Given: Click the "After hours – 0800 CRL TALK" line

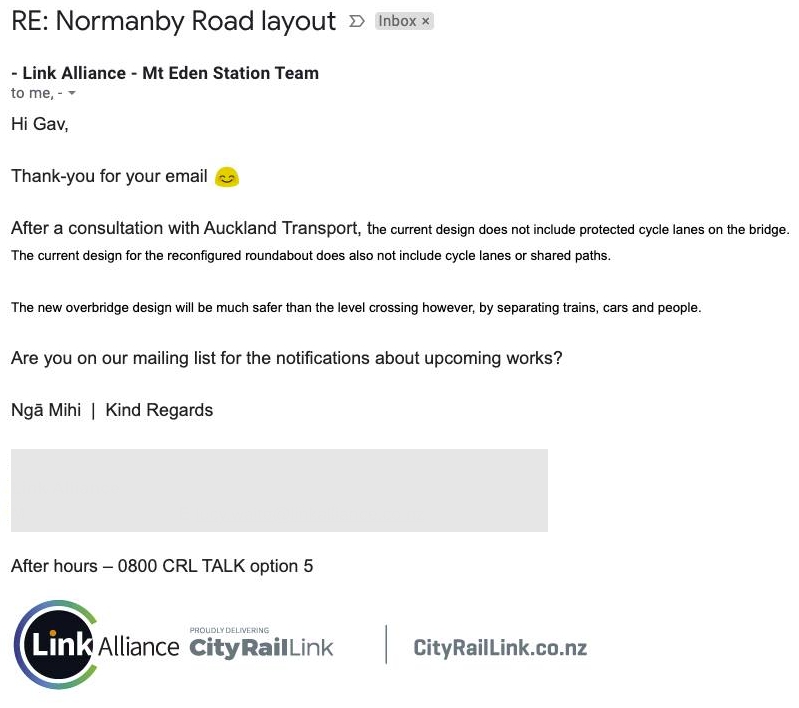Looking at the screenshot, I should (x=162, y=566).
